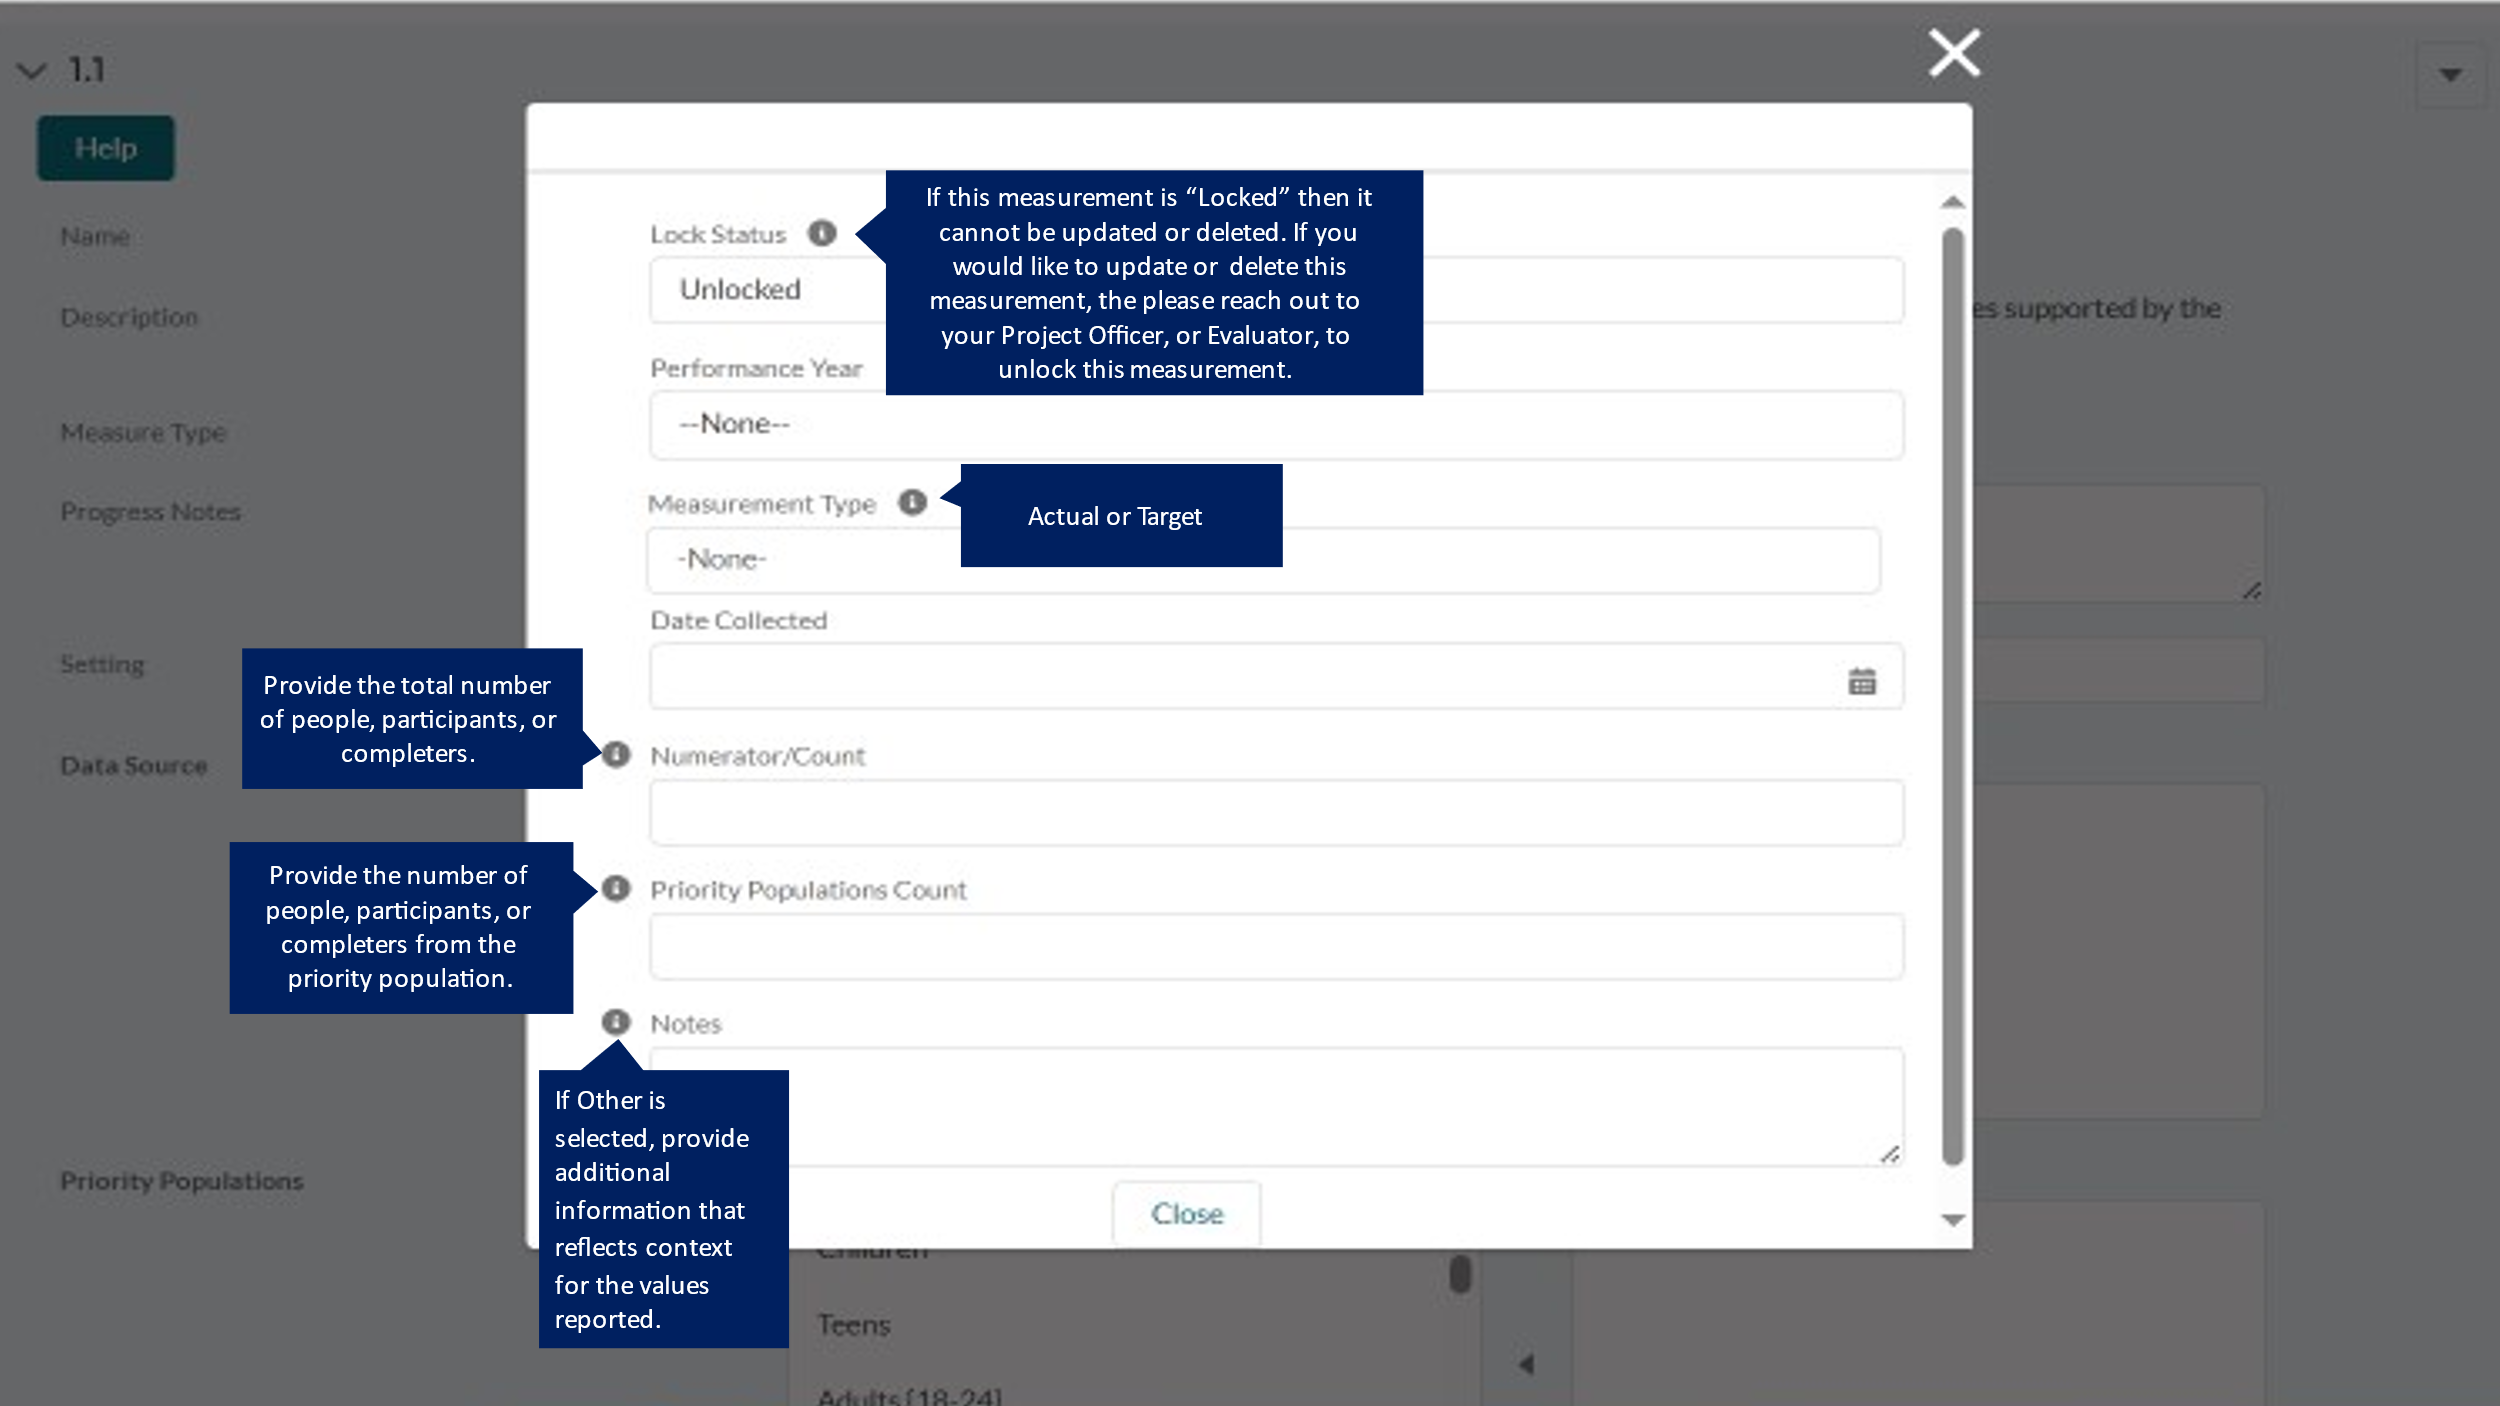This screenshot has height=1406, width=2500.
Task: Open the top-right dropdown arrow menu
Action: 2449,75
